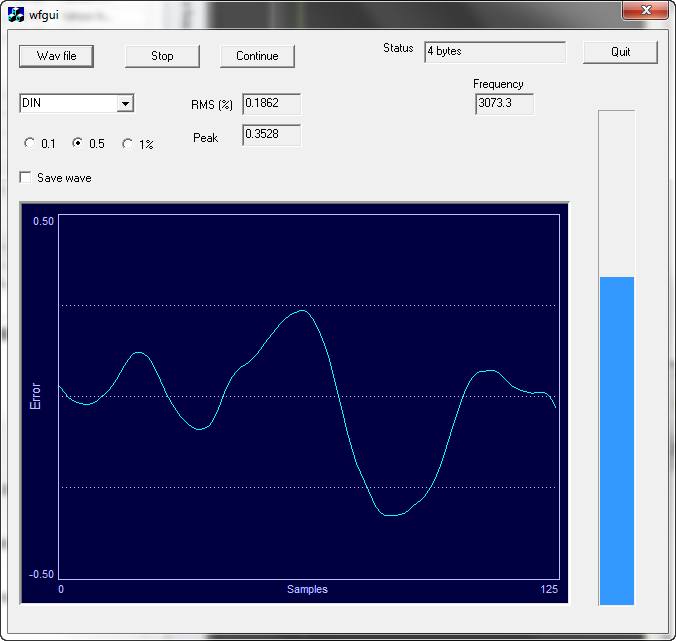Click the Error axis label
The image size is (676, 641).
point(35,396)
